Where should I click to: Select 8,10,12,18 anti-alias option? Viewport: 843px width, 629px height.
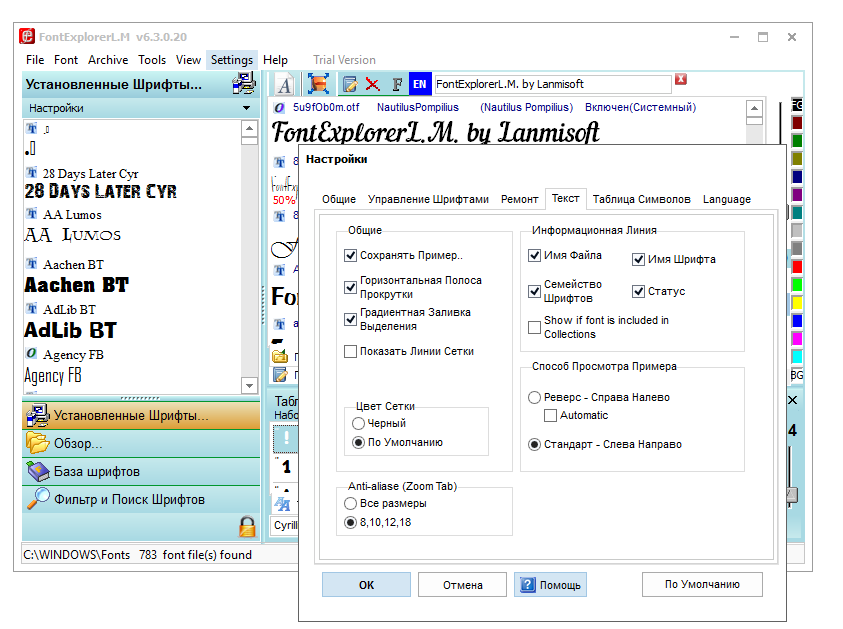click(x=351, y=523)
